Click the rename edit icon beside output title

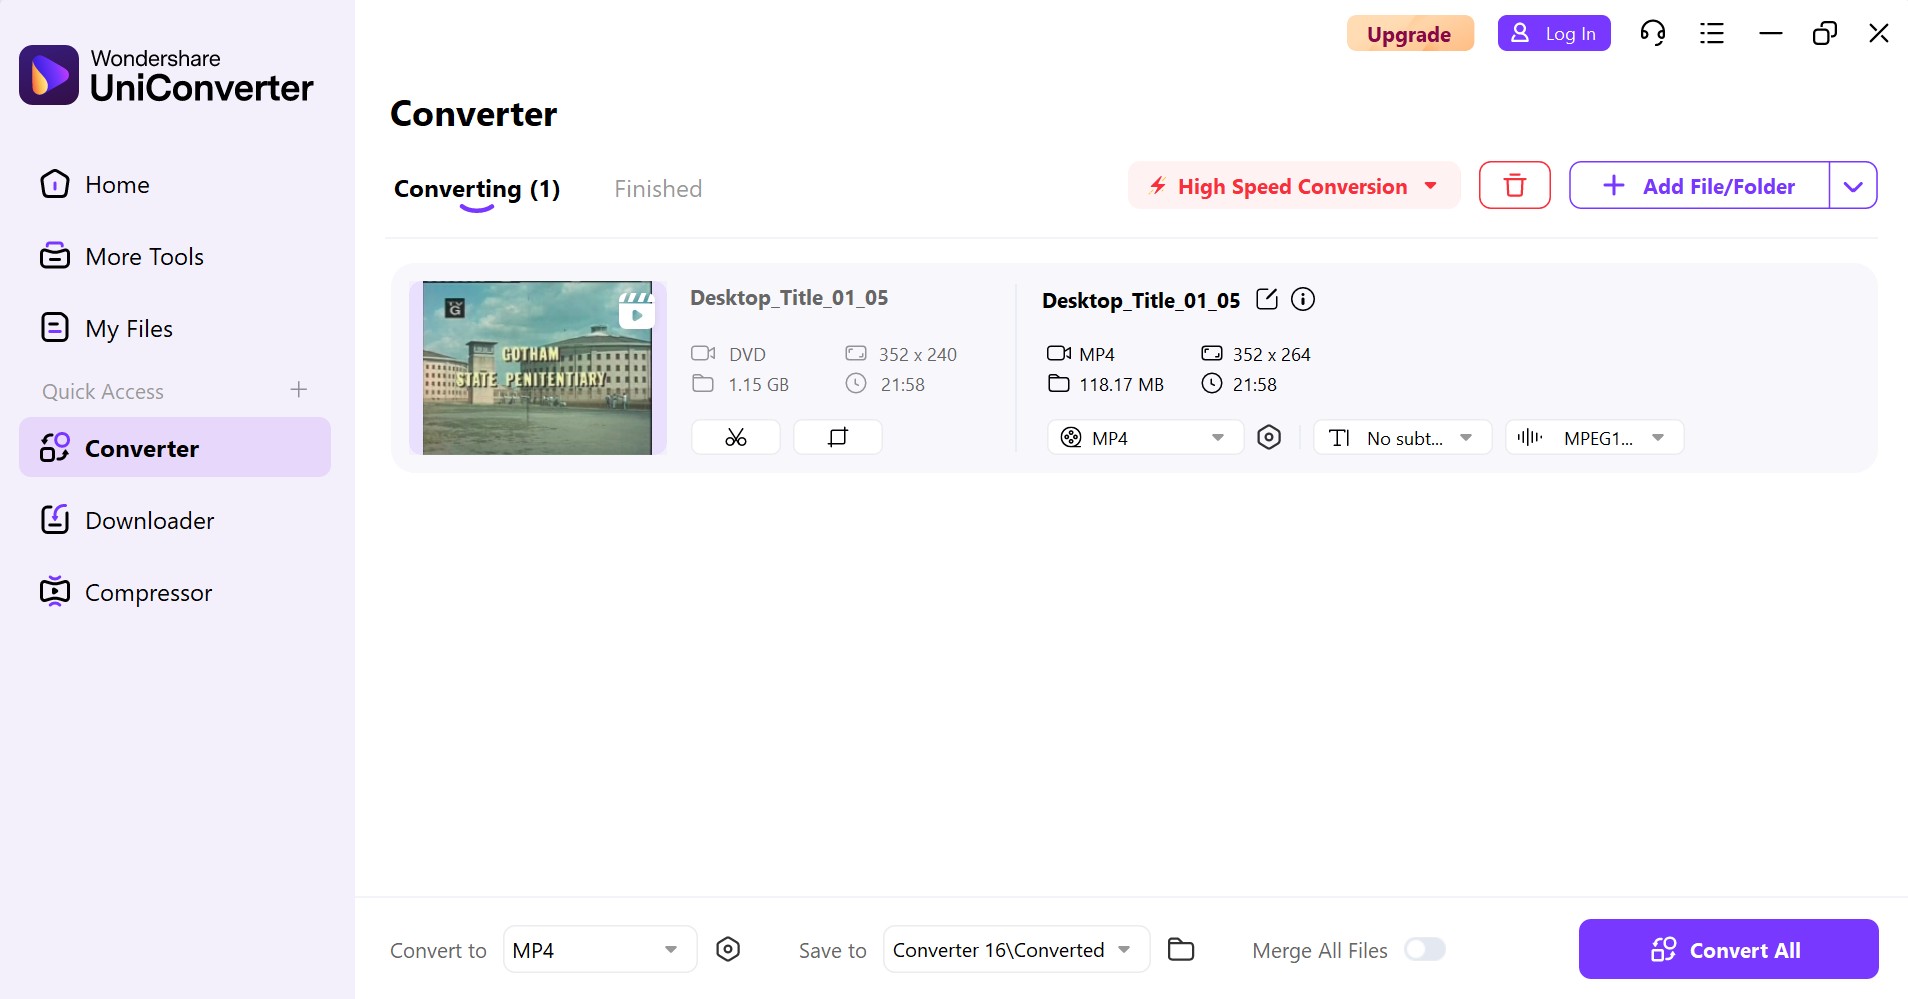click(x=1267, y=299)
